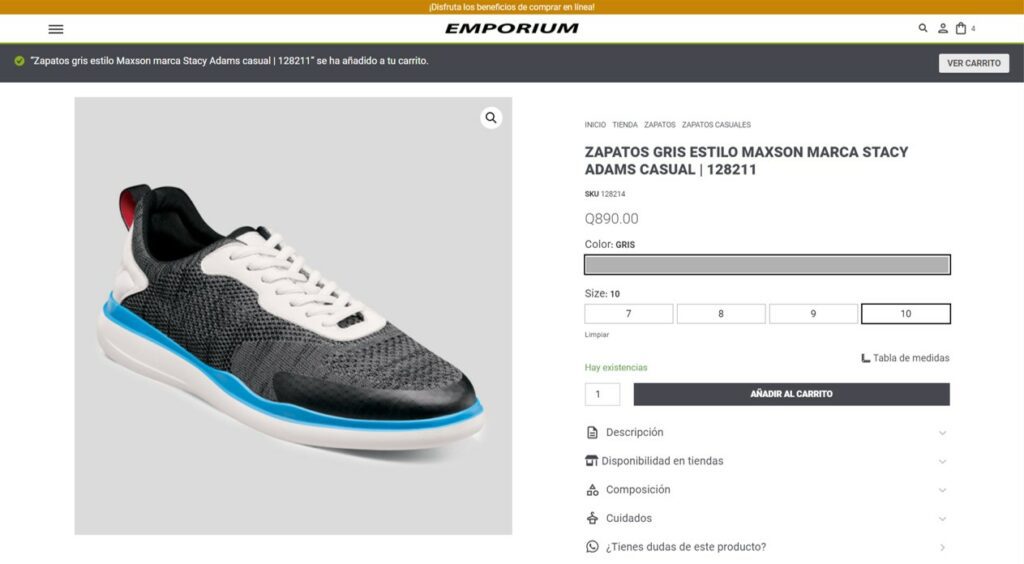Screen dimensions: 1024x564
Task: Open the shopping bag cart icon
Action: tap(961, 28)
